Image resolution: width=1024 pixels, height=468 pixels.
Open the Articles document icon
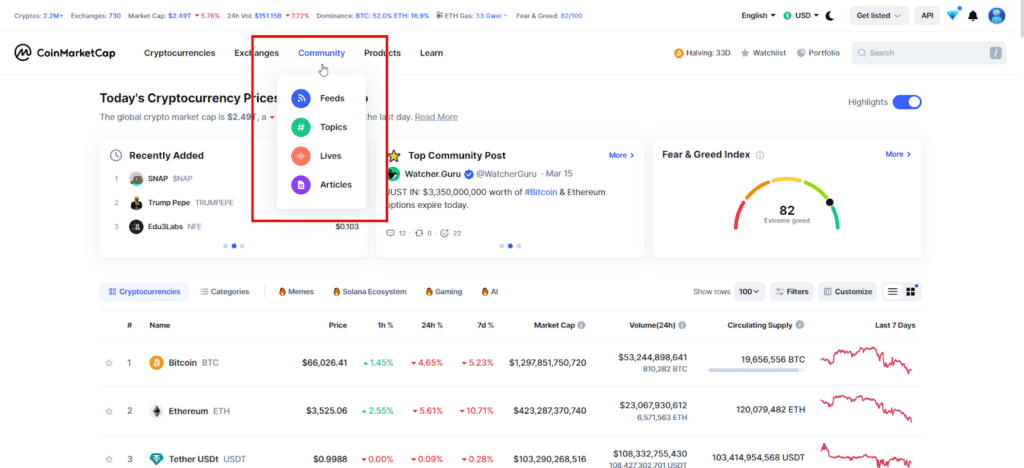(x=301, y=185)
